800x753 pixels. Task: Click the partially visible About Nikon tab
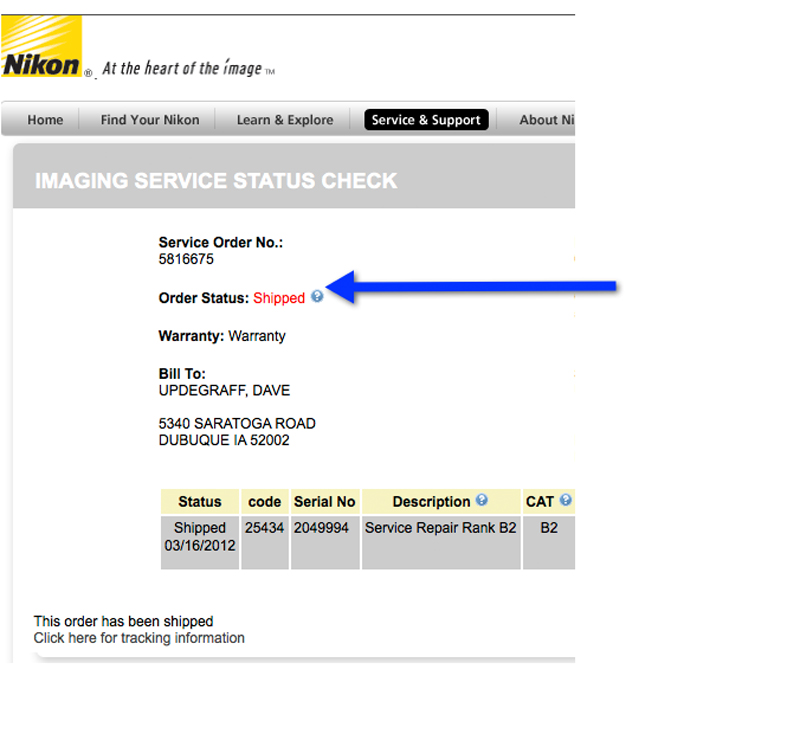click(x=545, y=120)
